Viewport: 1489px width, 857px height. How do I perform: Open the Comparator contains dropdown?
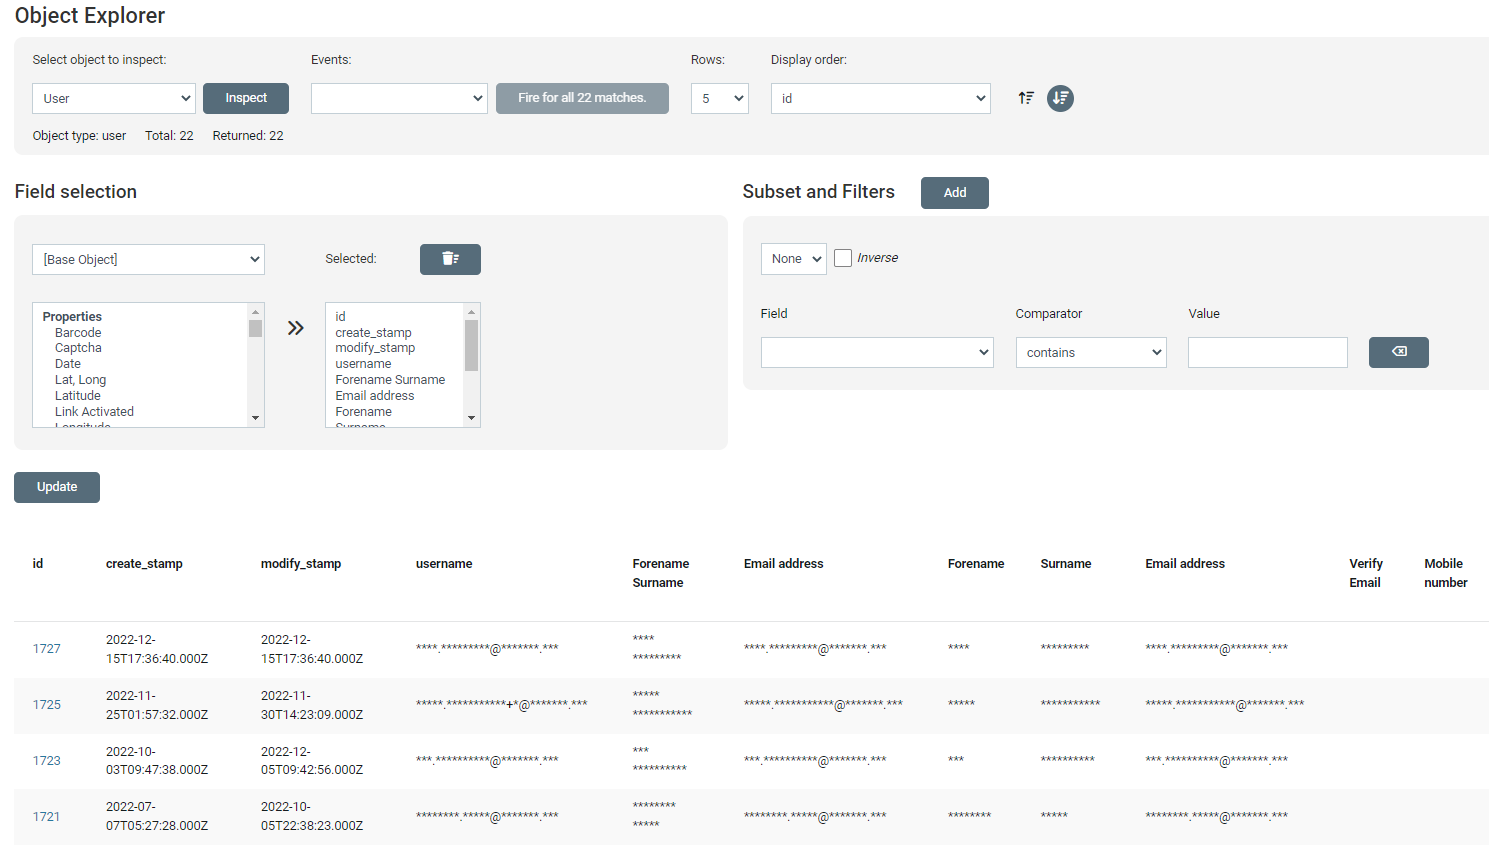point(1090,352)
